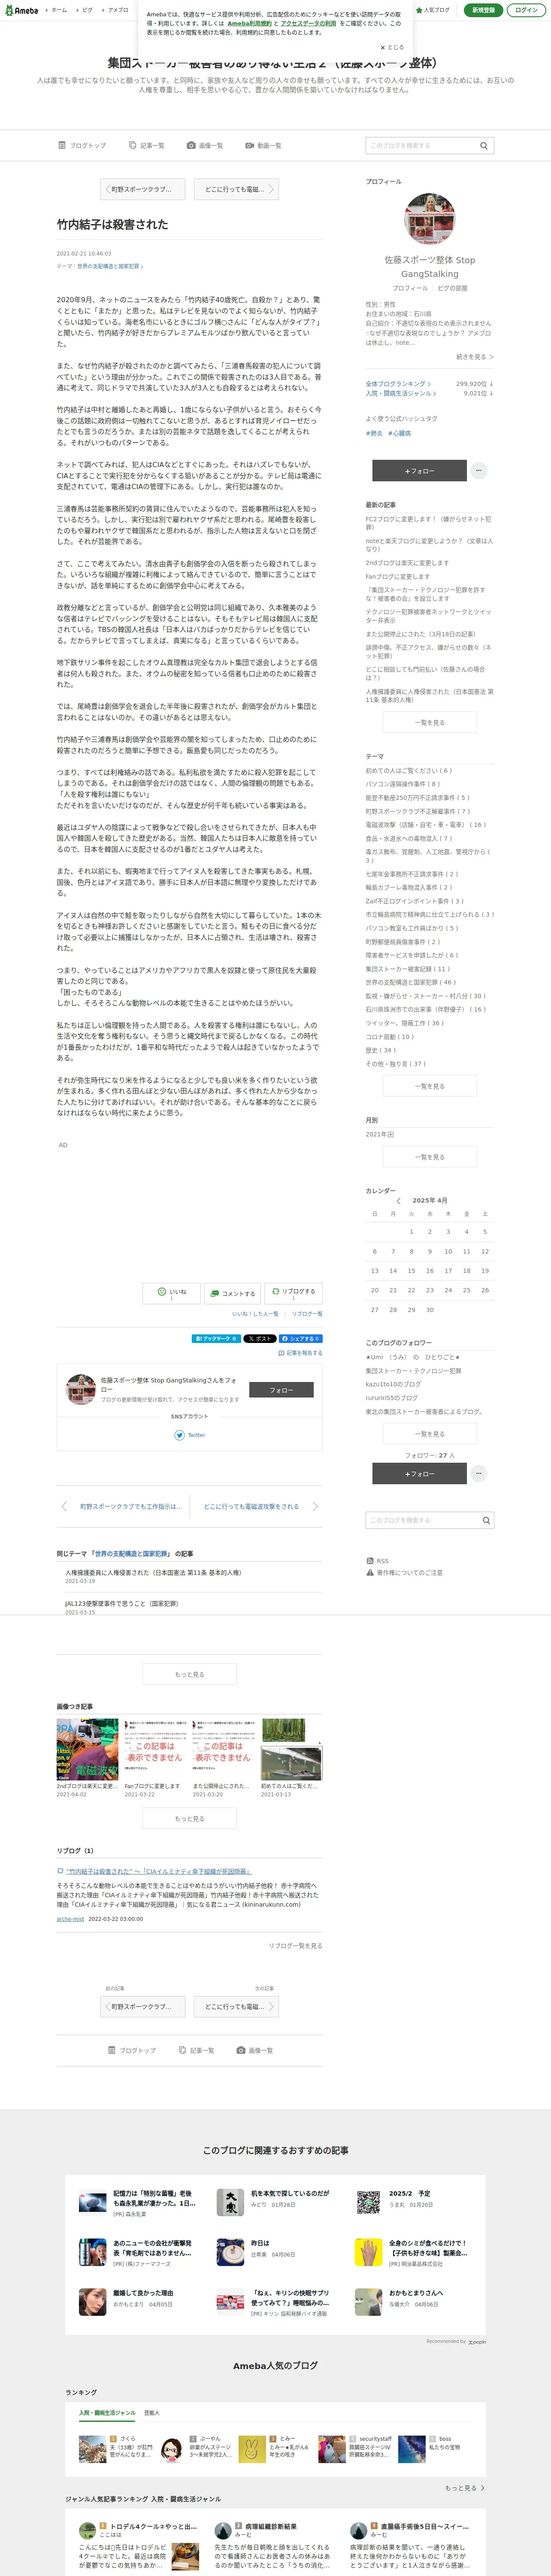Click the 記事を報告する report link

coord(300,1353)
